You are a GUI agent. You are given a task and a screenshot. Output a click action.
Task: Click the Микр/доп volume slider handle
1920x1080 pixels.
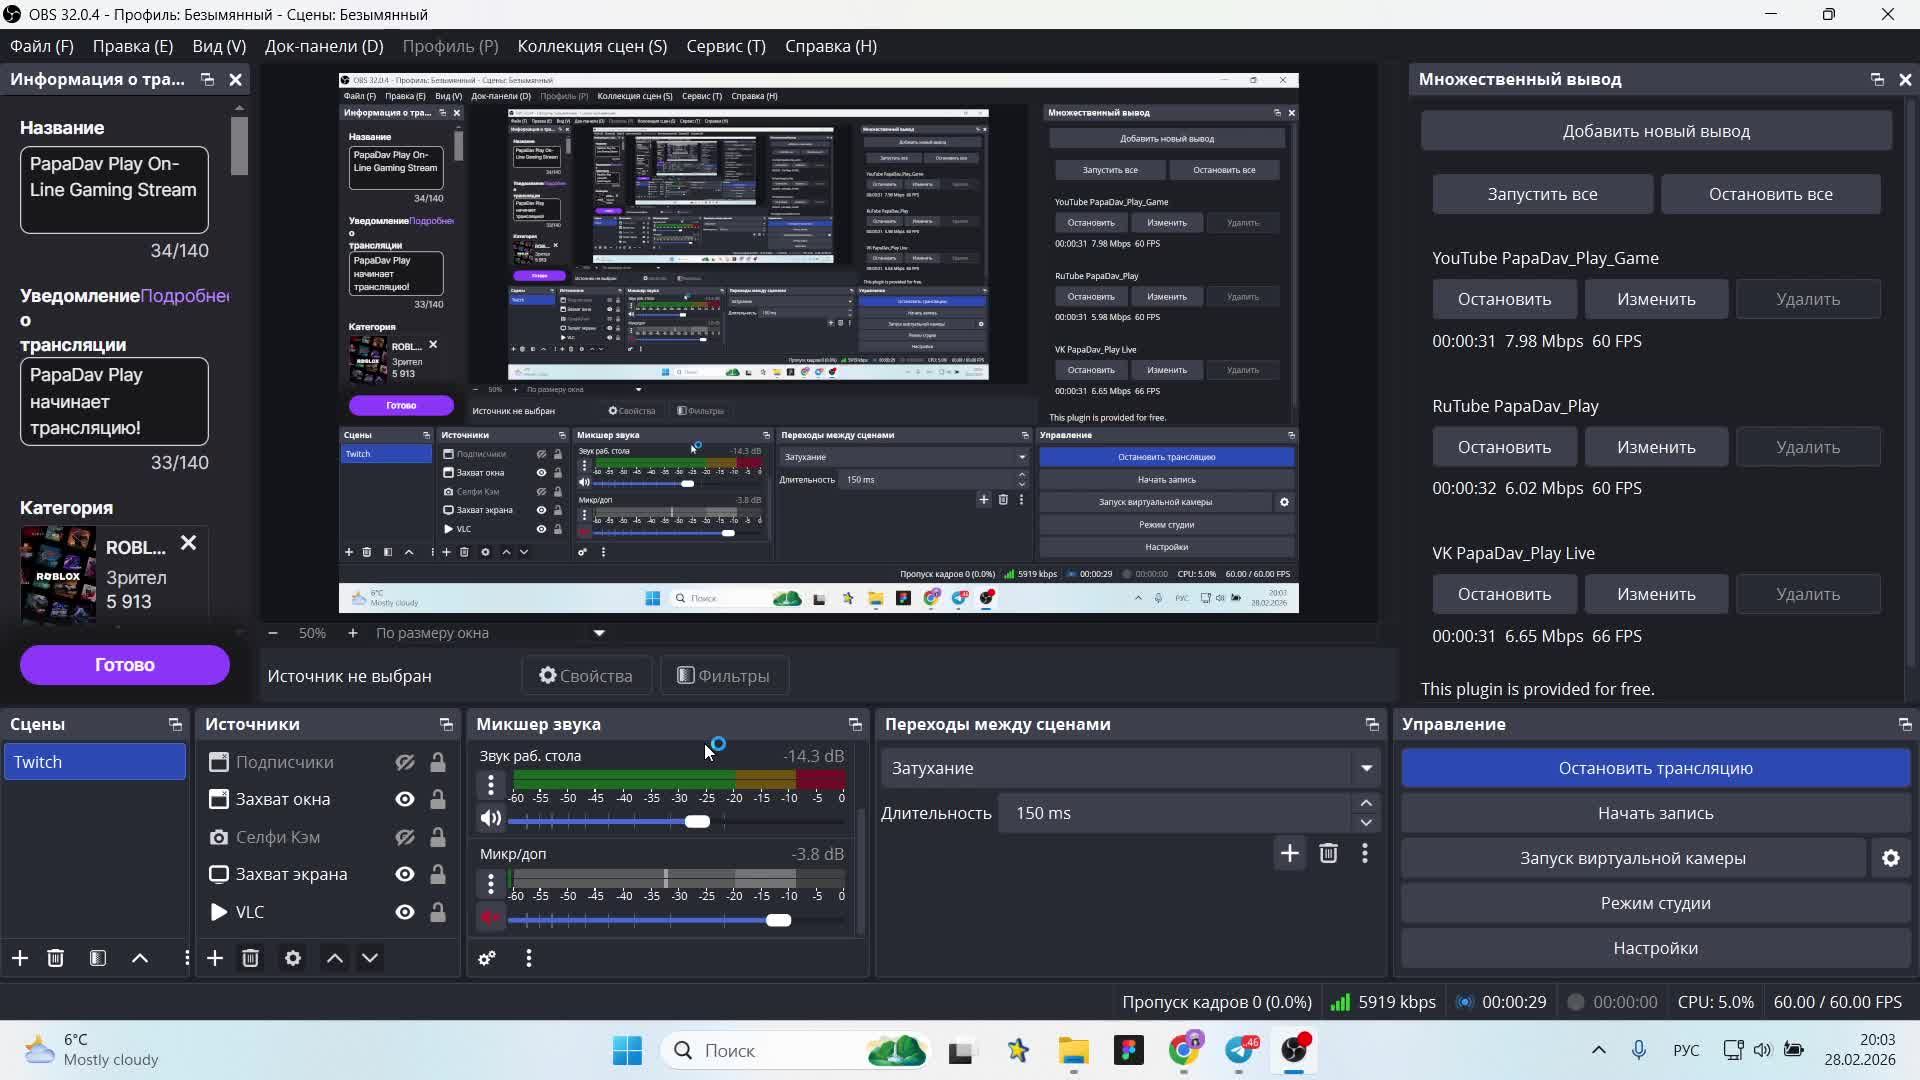[778, 920]
